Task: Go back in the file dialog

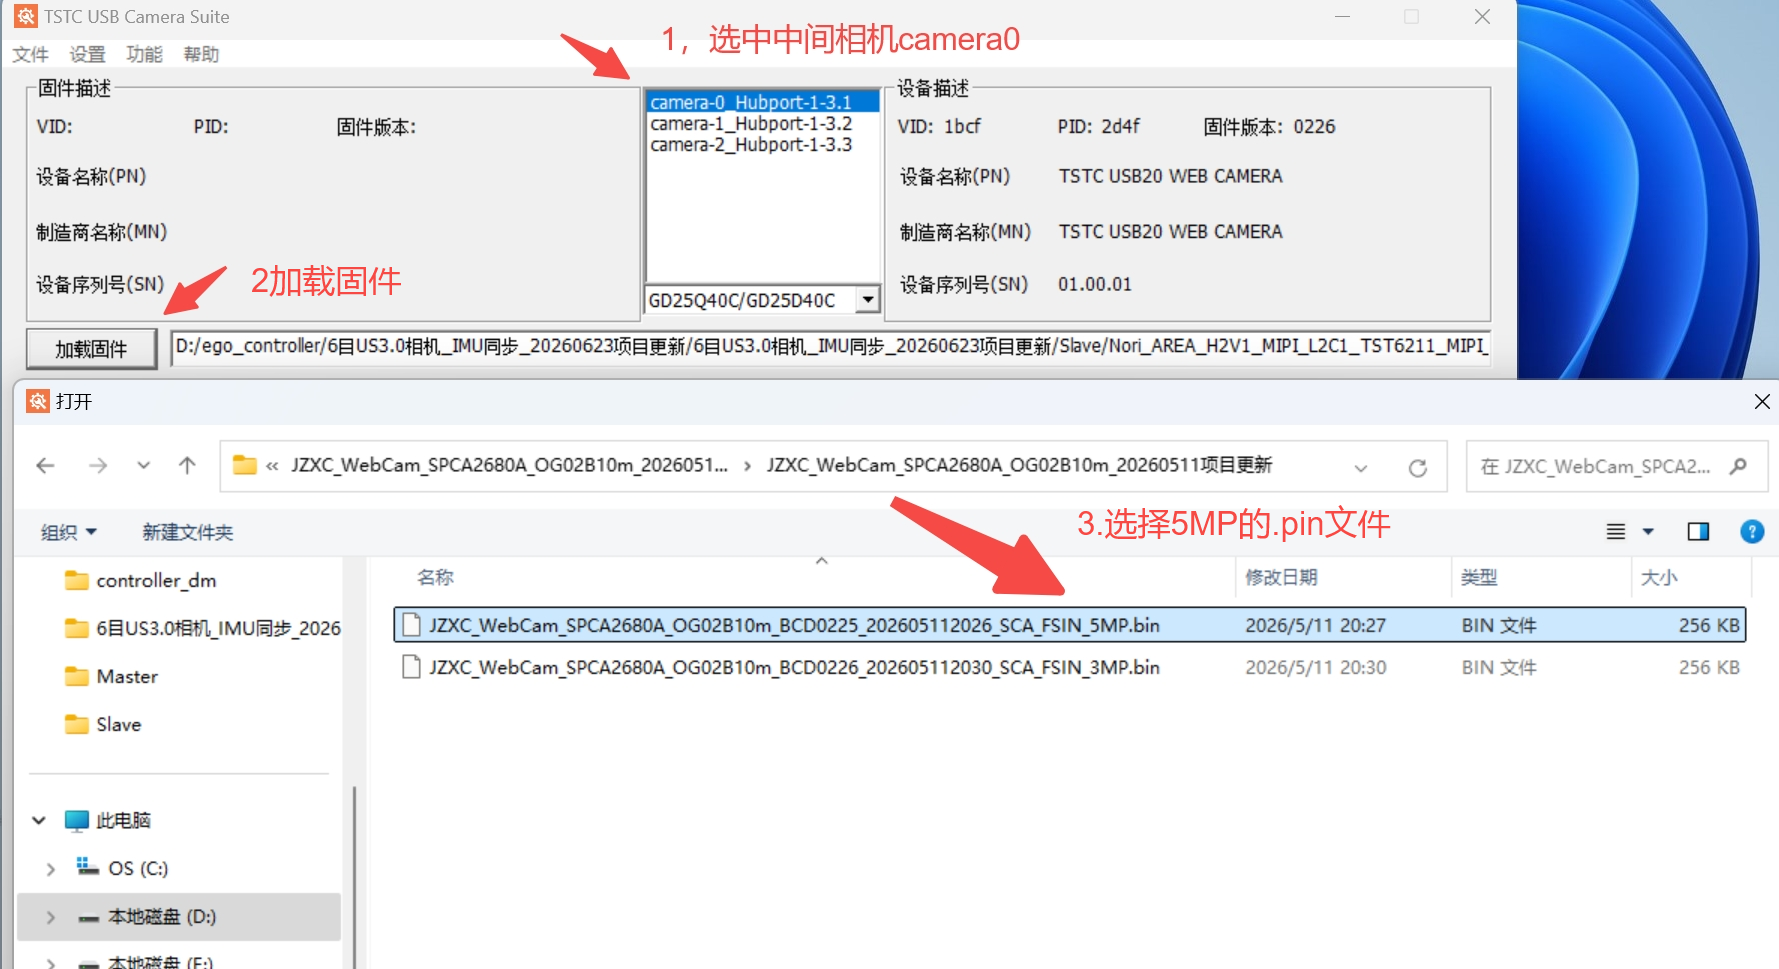Action: click(x=45, y=466)
